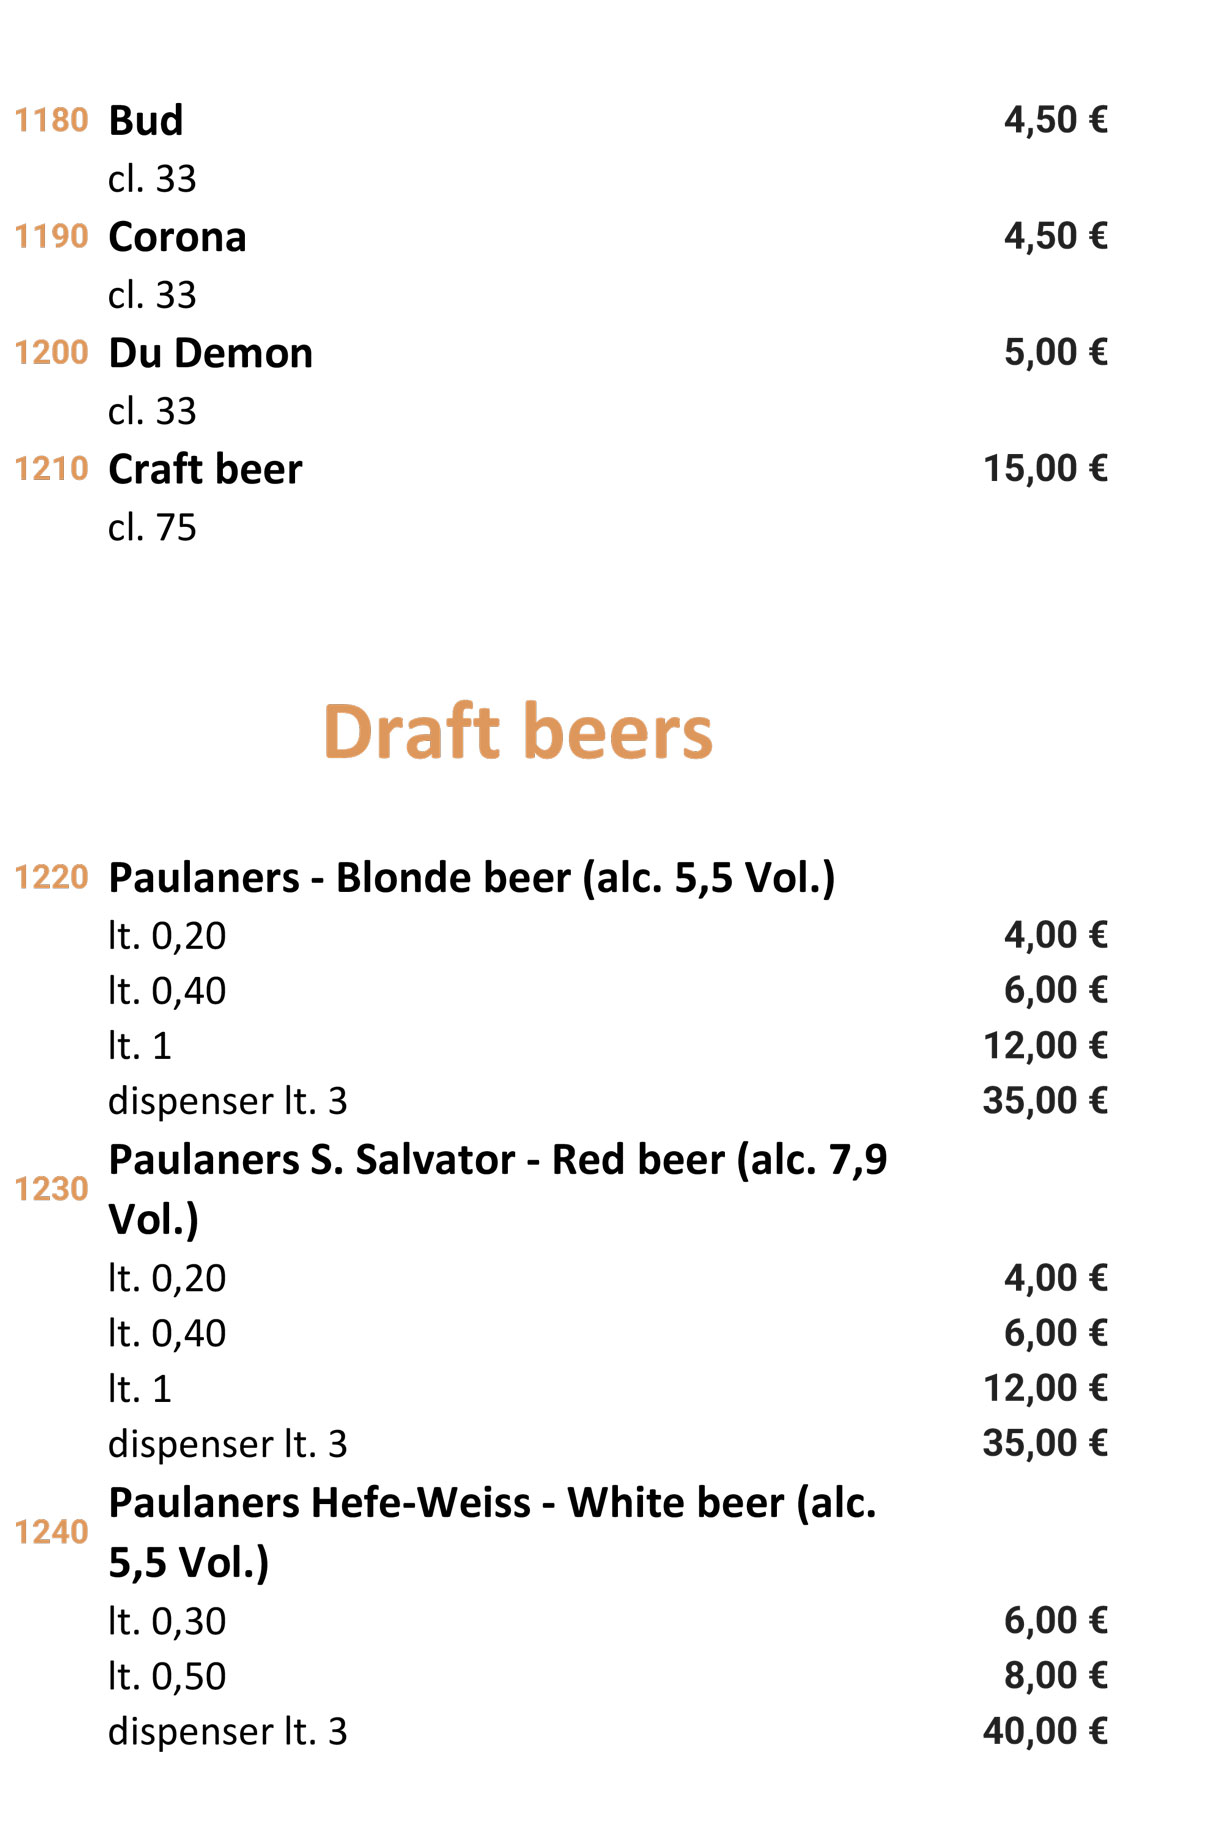Click item code 1230

pos(51,1189)
